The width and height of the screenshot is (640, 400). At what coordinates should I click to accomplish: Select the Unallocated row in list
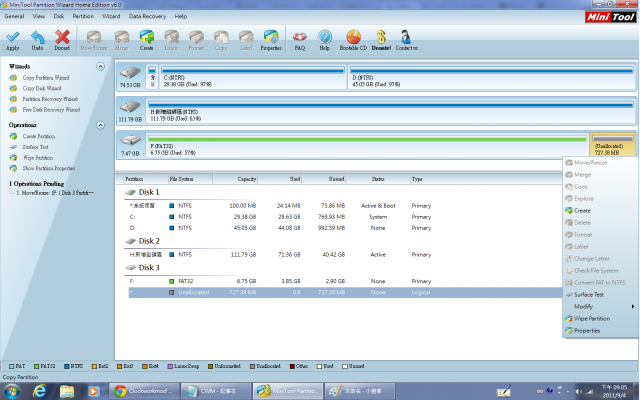click(345, 292)
